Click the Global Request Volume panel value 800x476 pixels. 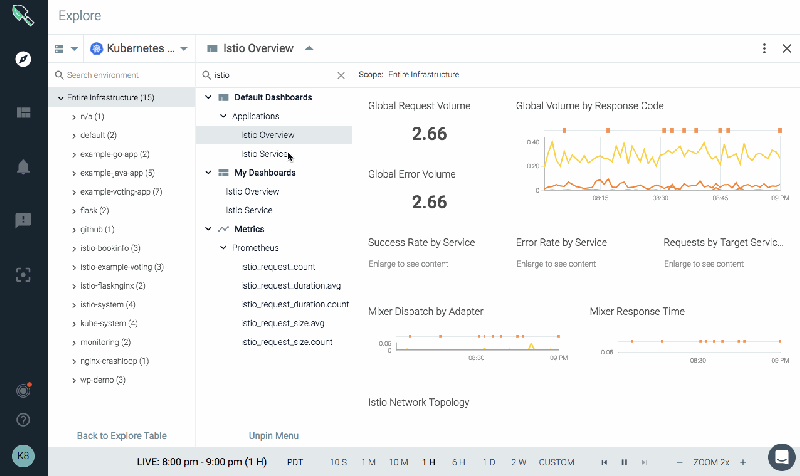pyautogui.click(x=430, y=134)
